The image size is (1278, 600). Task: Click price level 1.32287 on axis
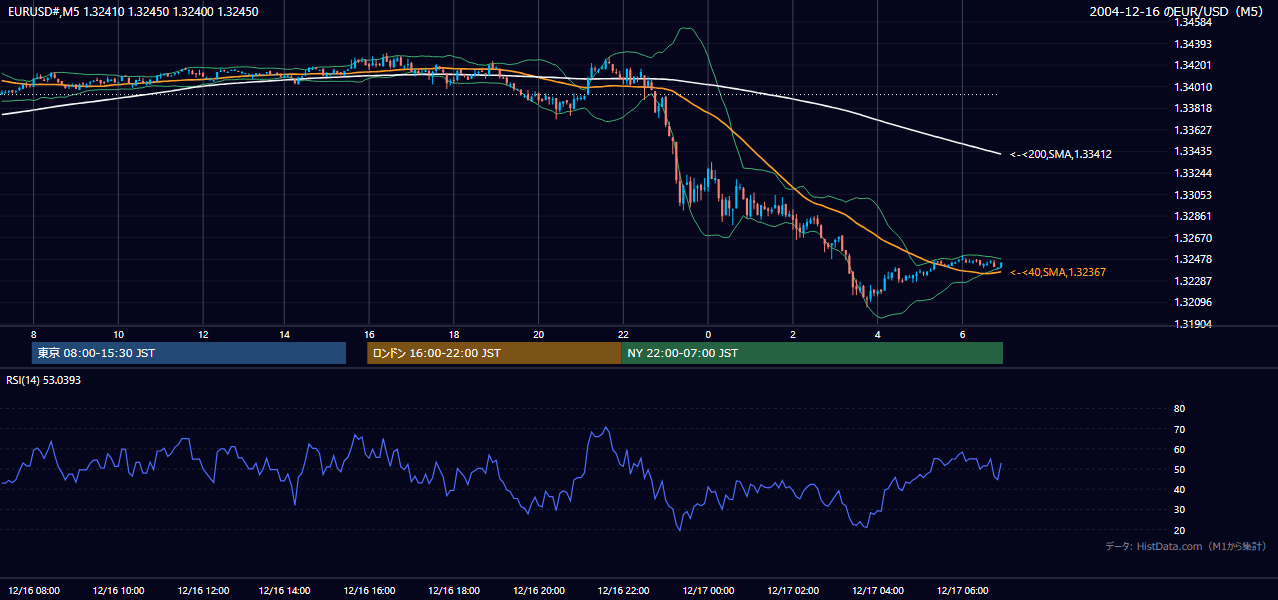click(1193, 281)
